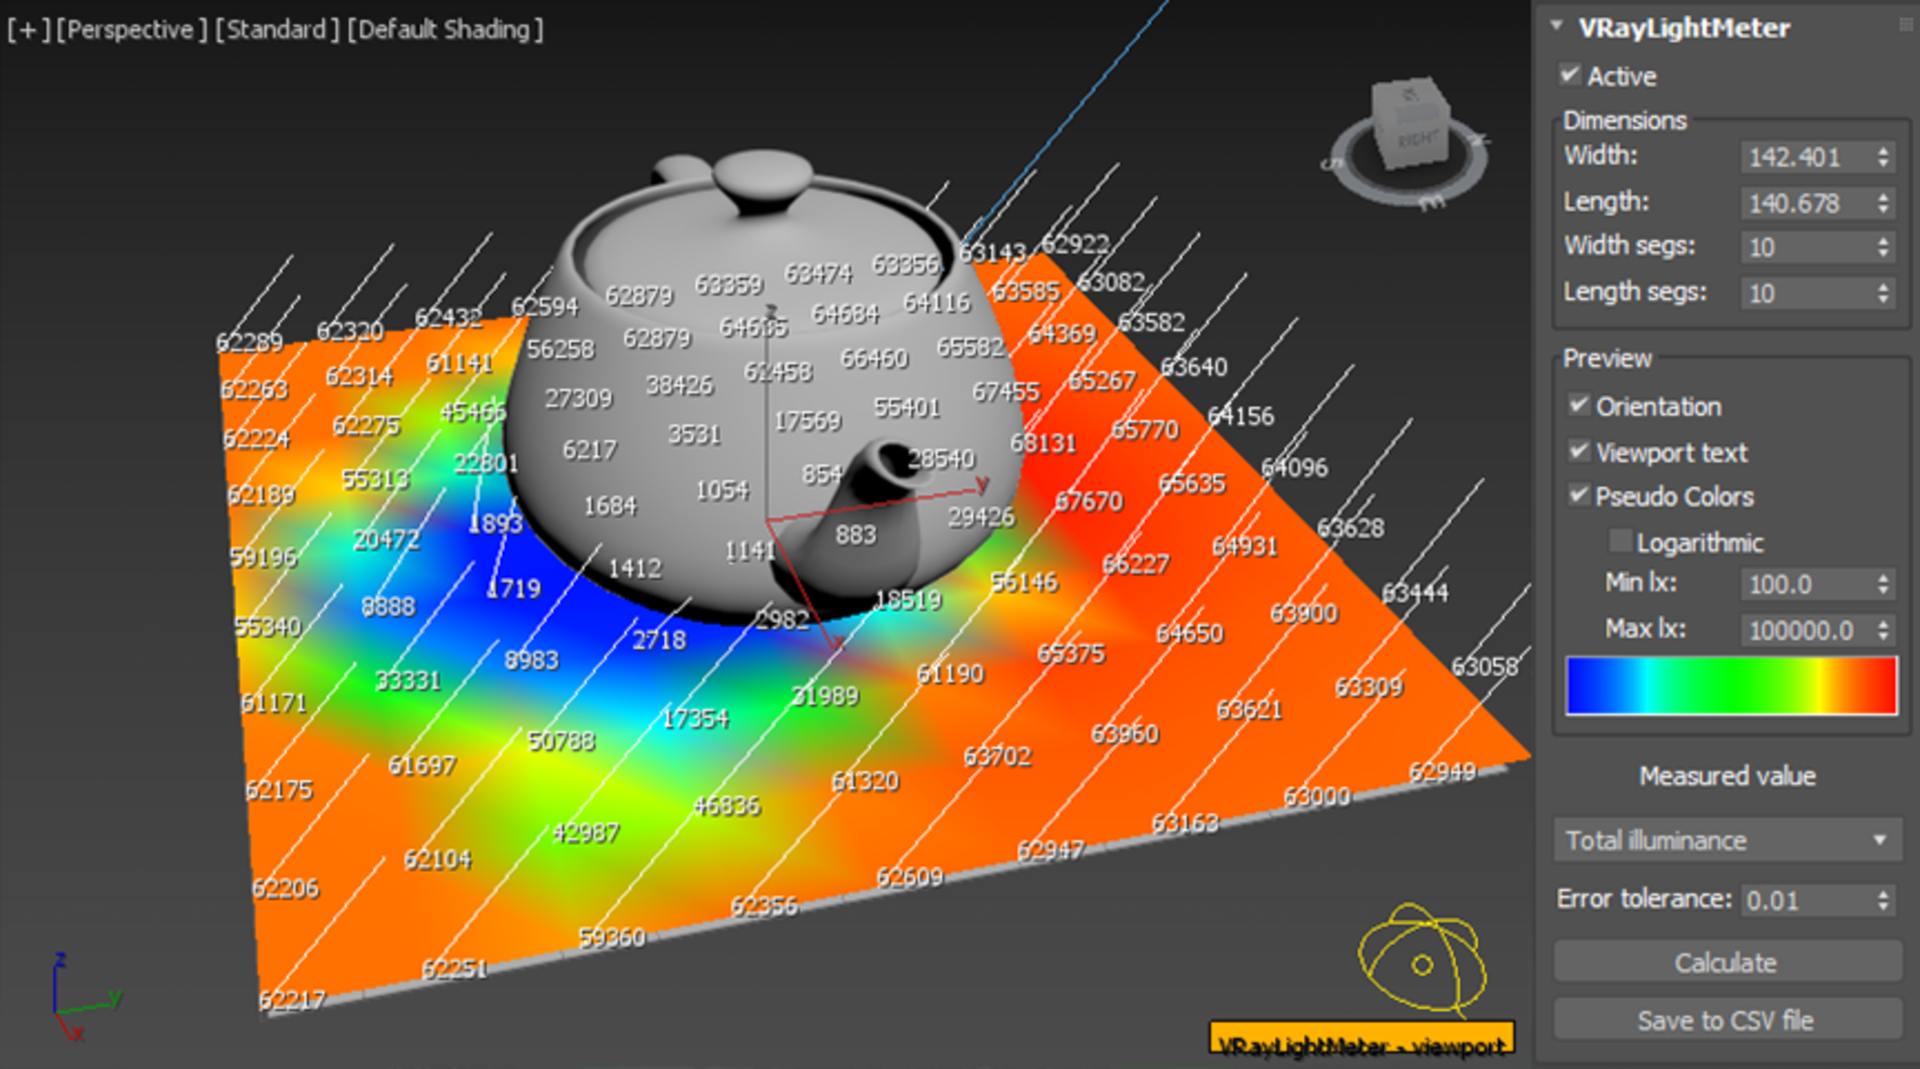Click the pseudo color gradient bar
1920x1069 pixels.
[x=1731, y=685]
